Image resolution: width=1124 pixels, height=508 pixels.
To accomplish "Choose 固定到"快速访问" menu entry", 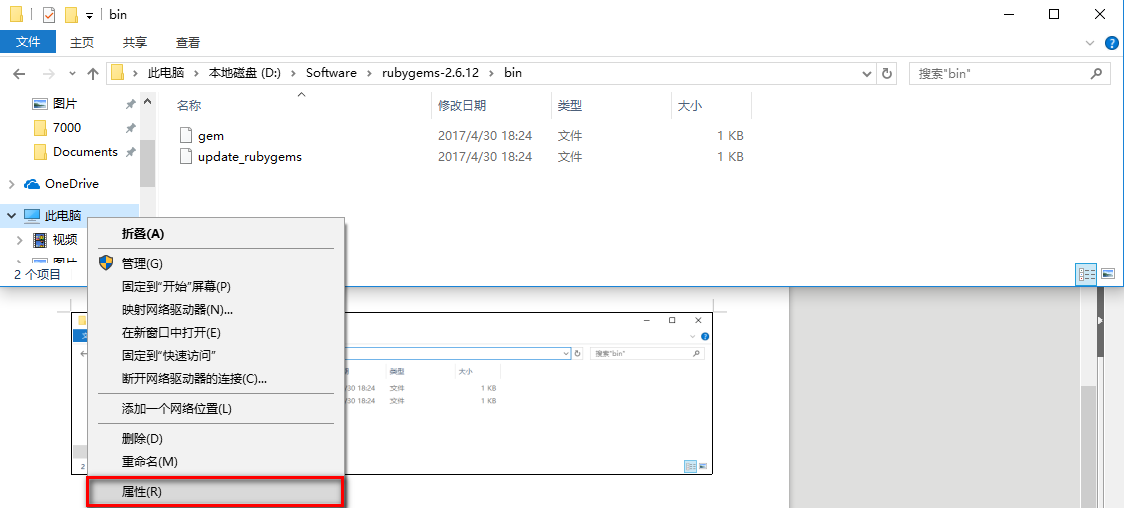I will [216, 355].
